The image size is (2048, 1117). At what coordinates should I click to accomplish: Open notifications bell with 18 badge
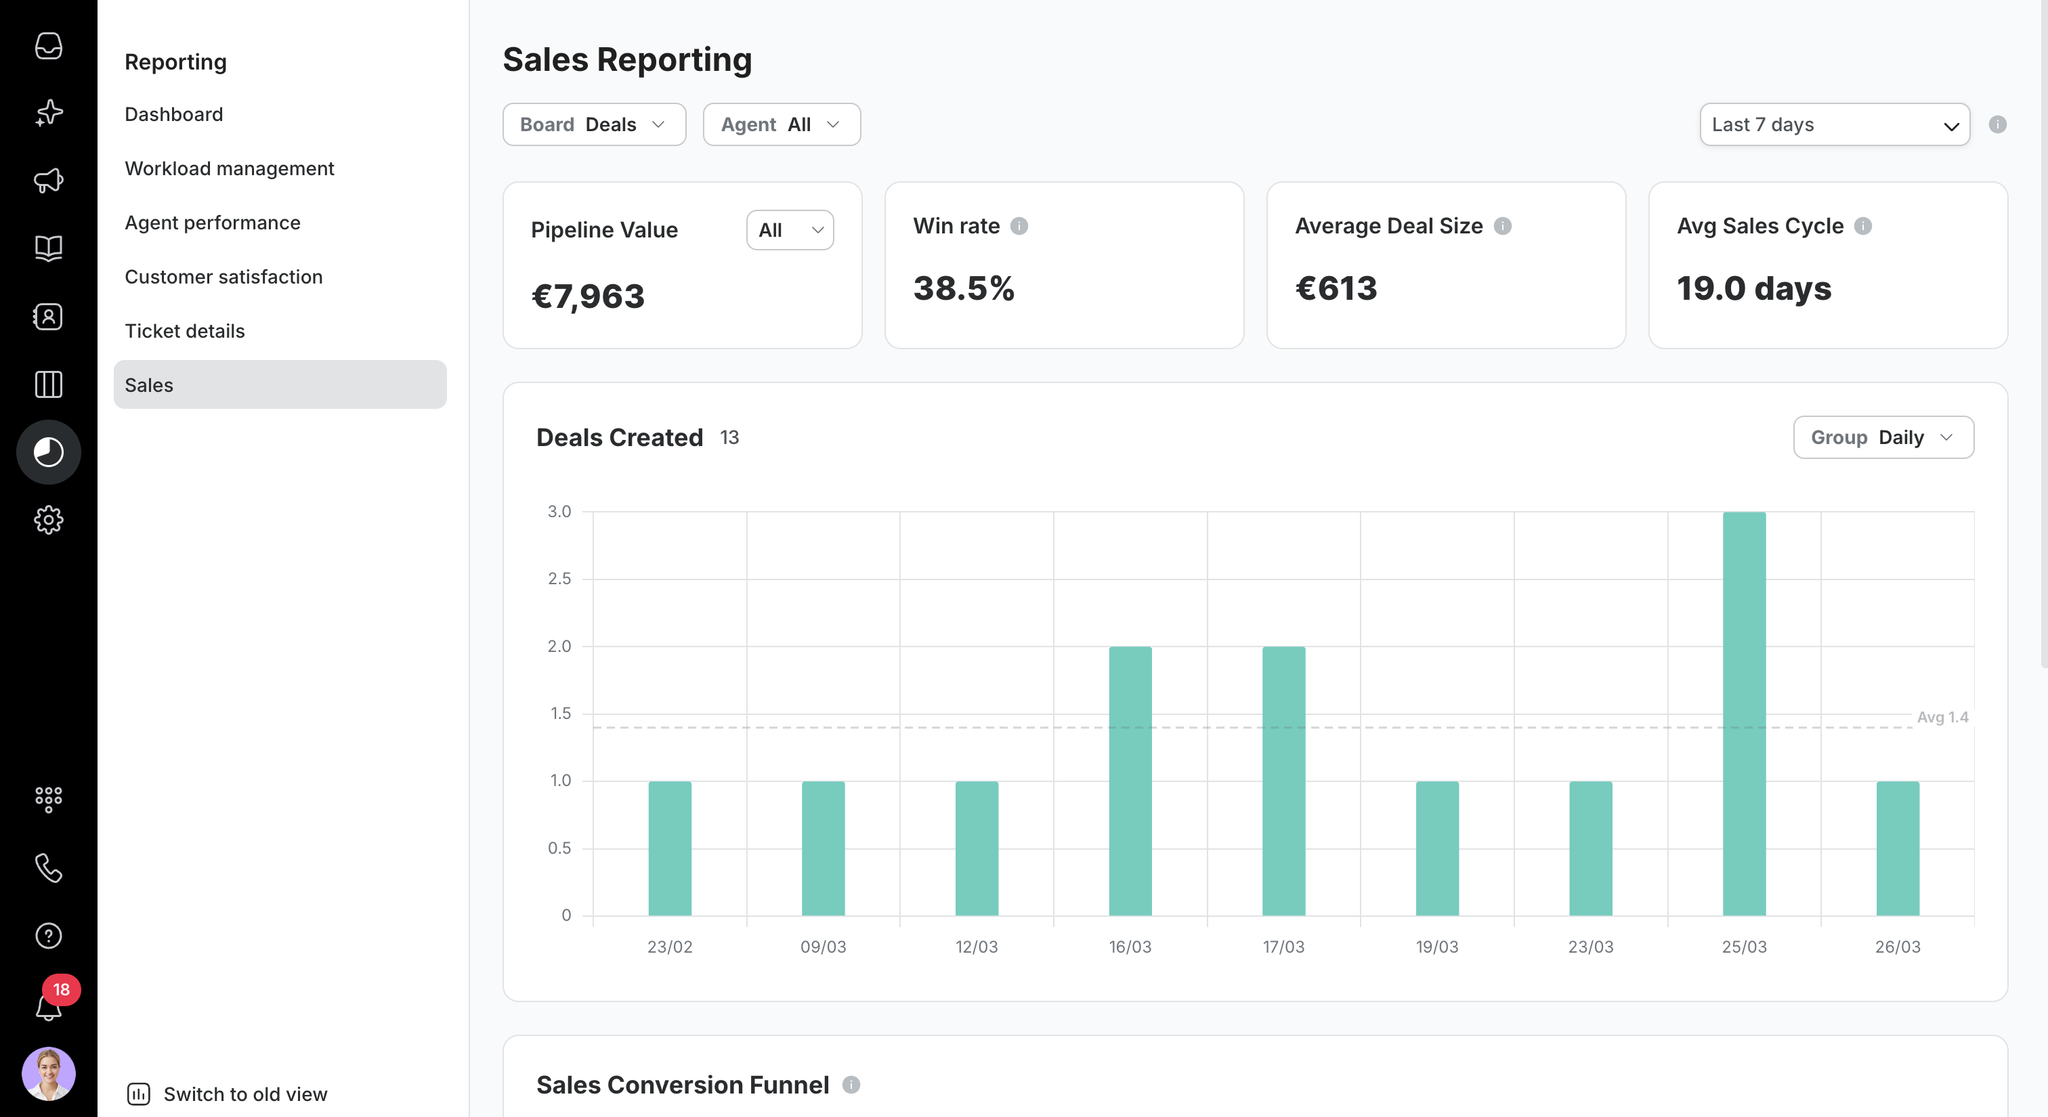coord(48,1003)
